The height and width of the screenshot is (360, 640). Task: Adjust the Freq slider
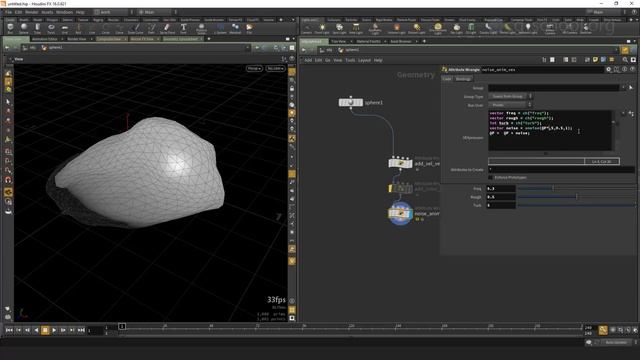tap(577, 188)
